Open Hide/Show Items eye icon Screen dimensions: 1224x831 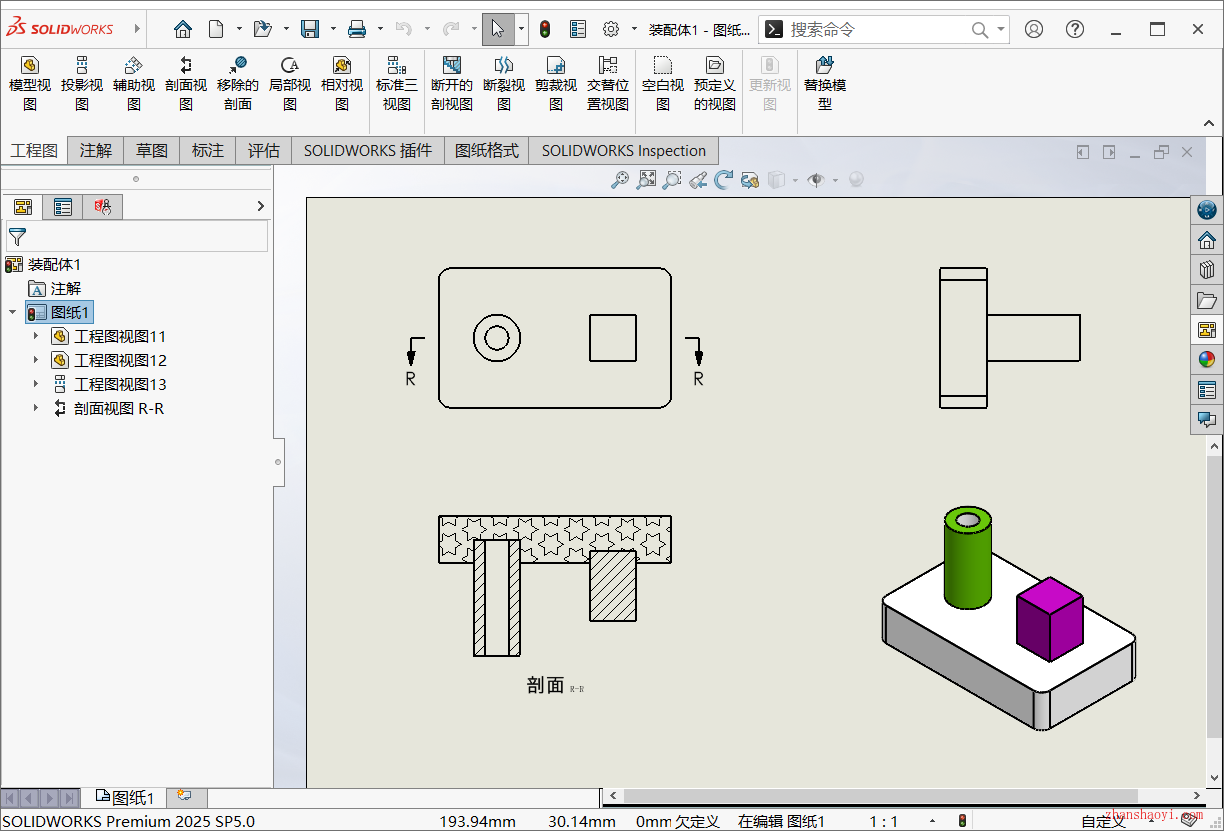(816, 180)
